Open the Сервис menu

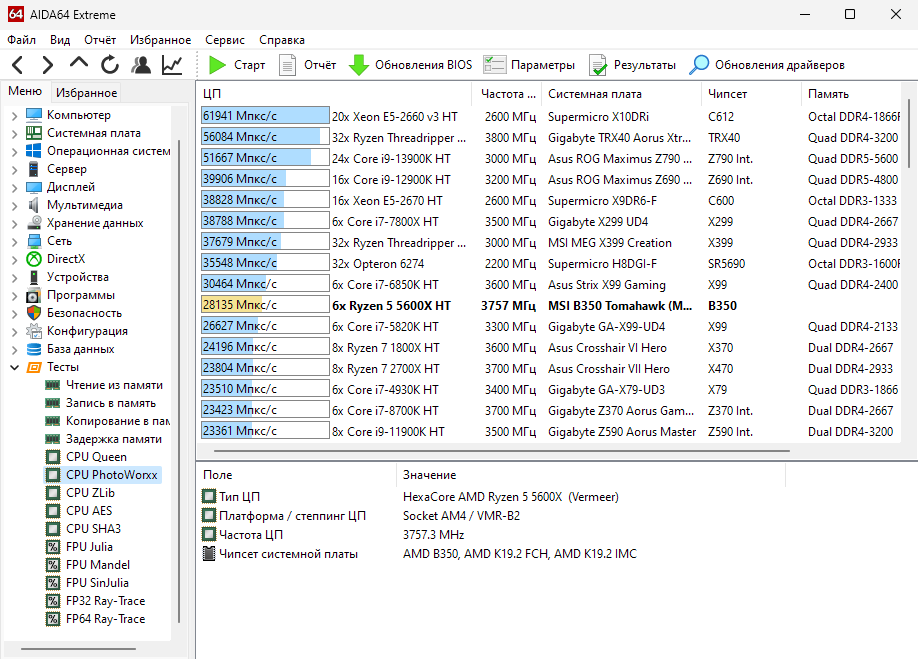pos(225,40)
